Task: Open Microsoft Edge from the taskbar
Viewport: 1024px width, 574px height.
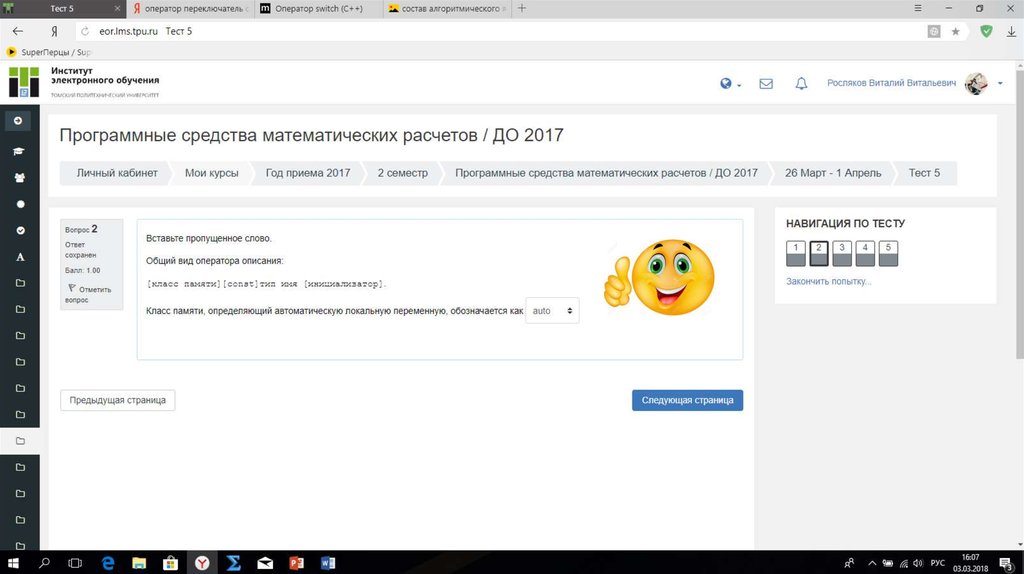Action: (x=108, y=563)
